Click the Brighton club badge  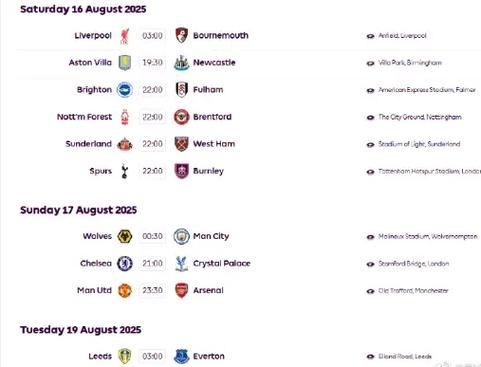125,90
